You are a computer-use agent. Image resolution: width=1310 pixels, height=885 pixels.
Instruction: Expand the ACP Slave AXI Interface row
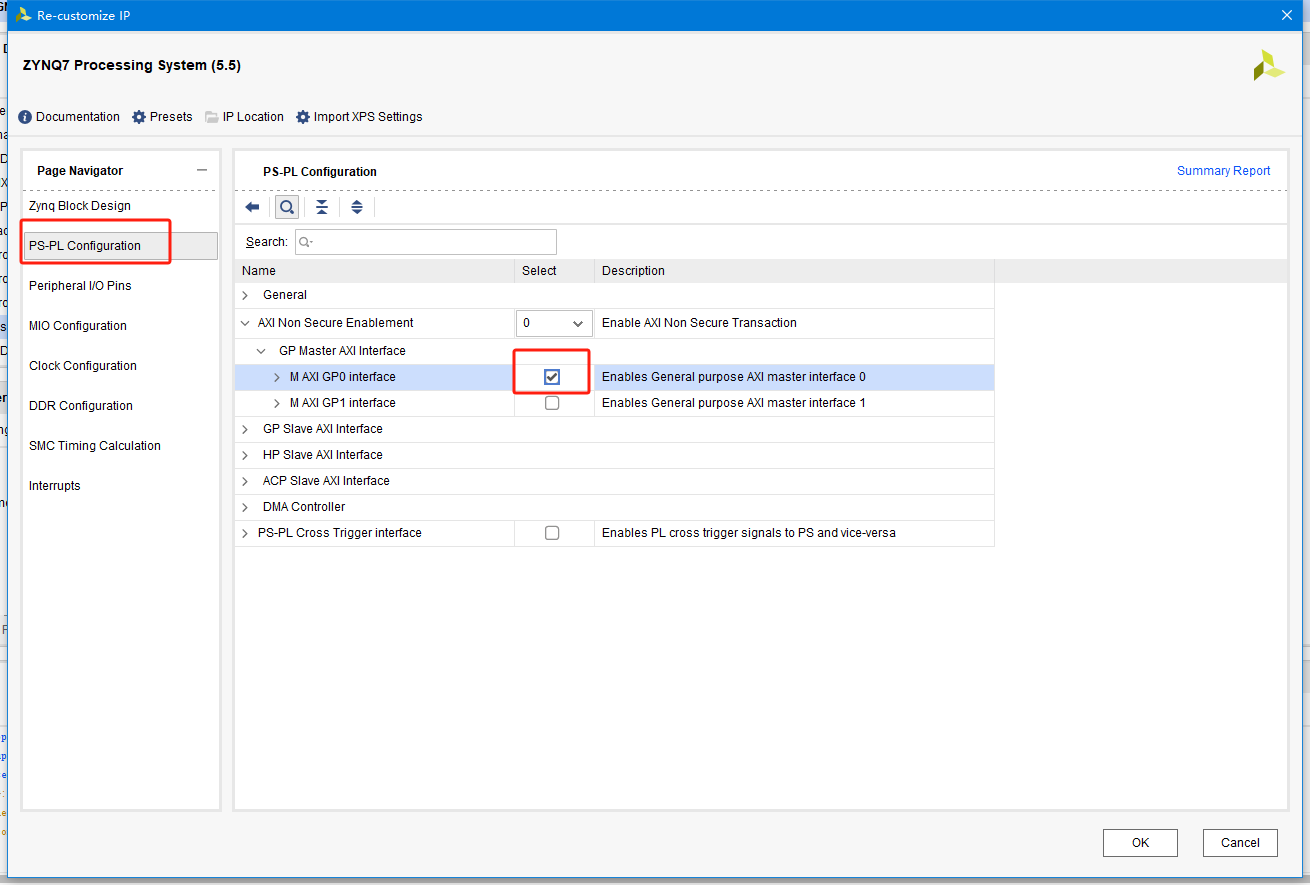245,481
